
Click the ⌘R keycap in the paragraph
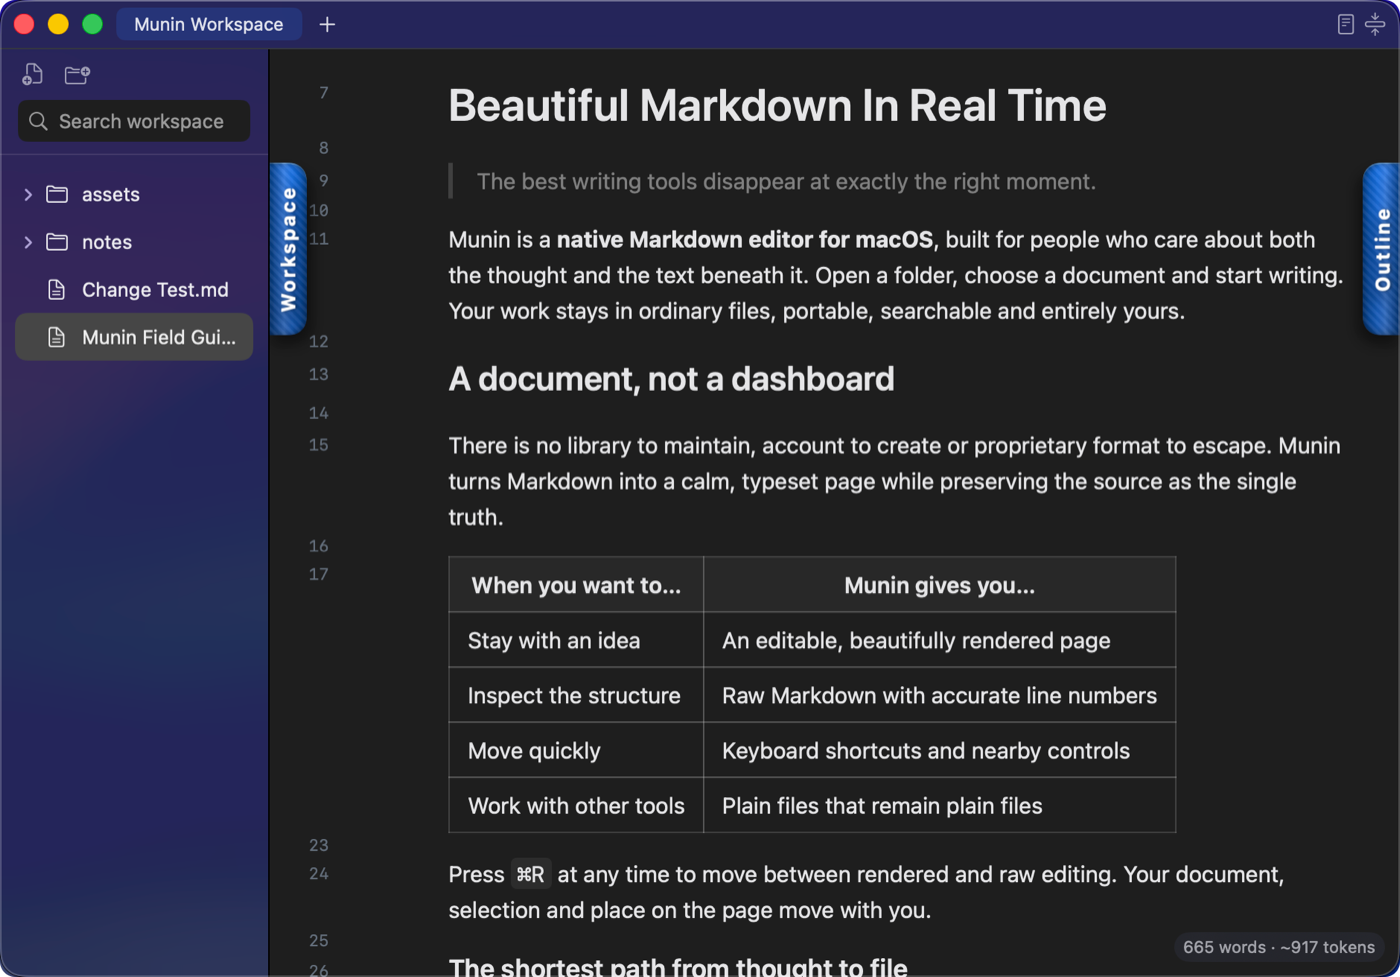531,874
